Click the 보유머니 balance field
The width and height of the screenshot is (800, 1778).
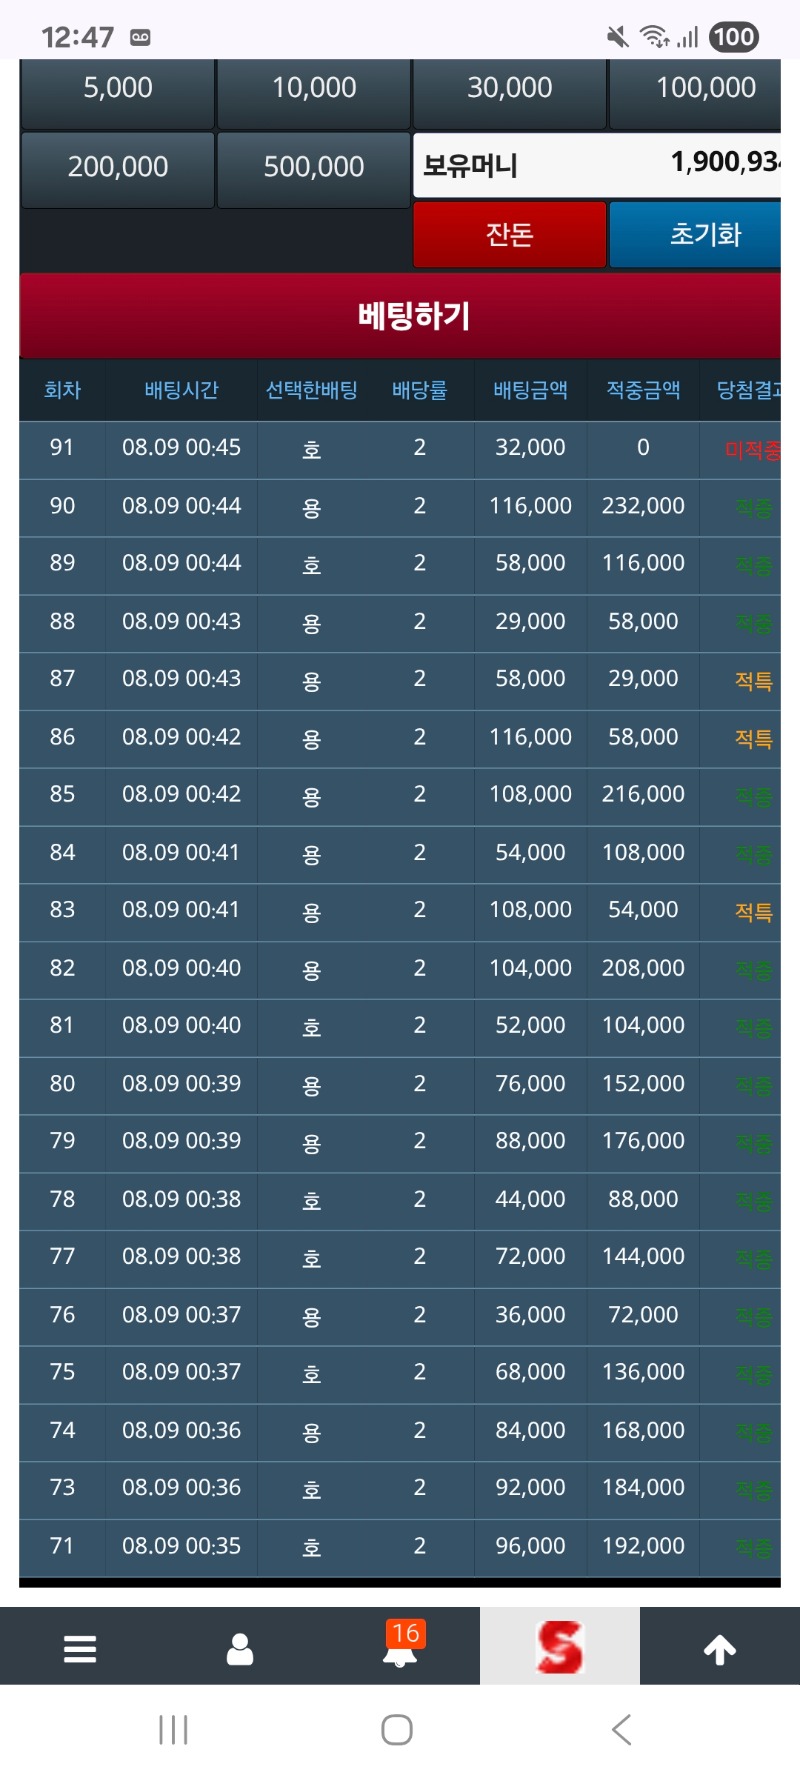pyautogui.click(x=597, y=165)
